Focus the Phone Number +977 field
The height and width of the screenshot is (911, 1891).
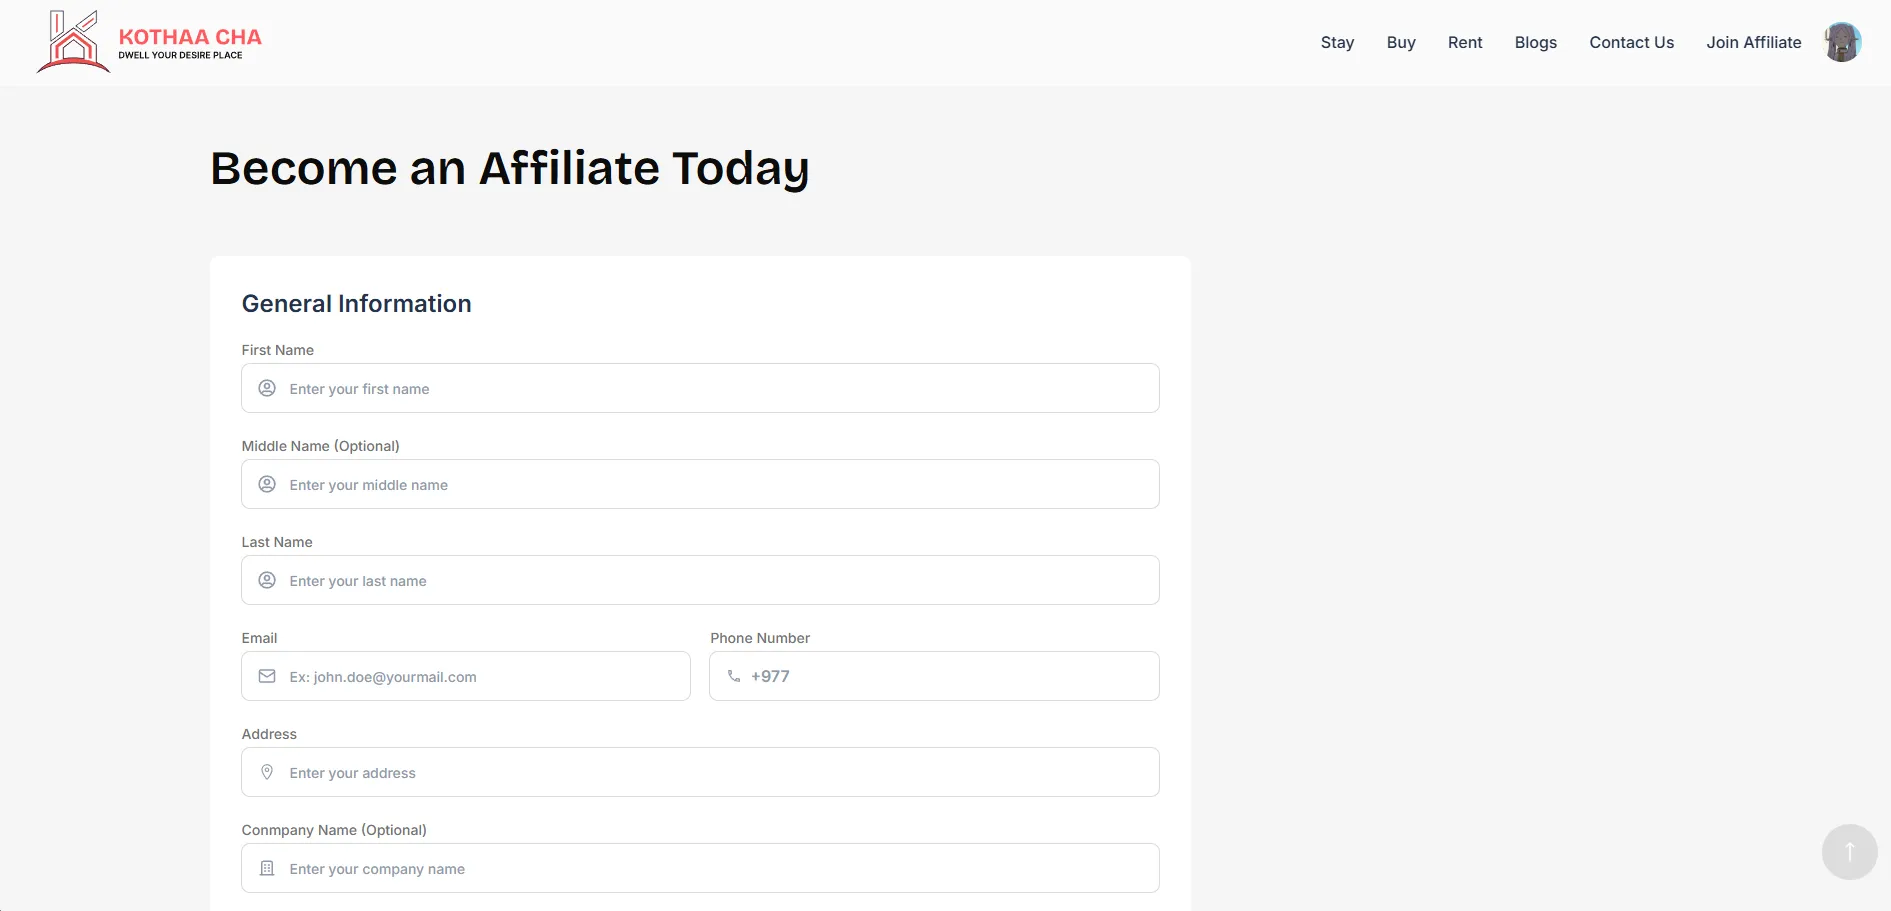click(934, 676)
